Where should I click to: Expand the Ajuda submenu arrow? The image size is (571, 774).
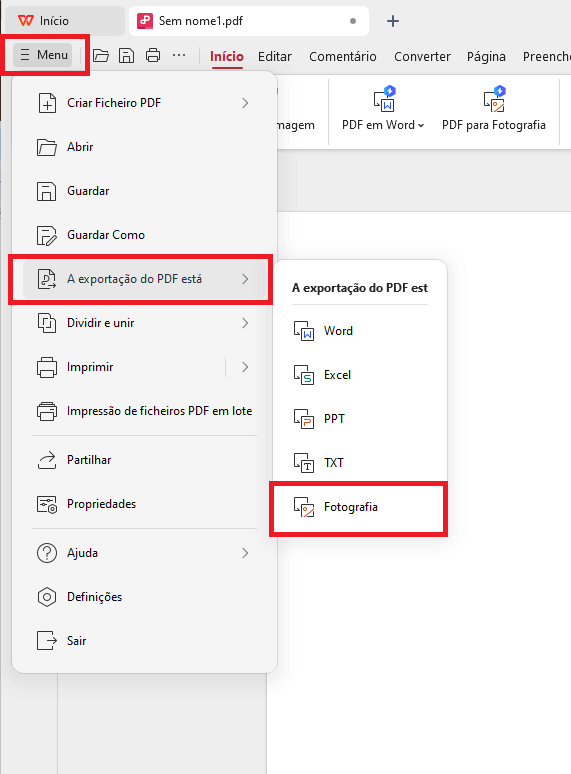pos(245,553)
